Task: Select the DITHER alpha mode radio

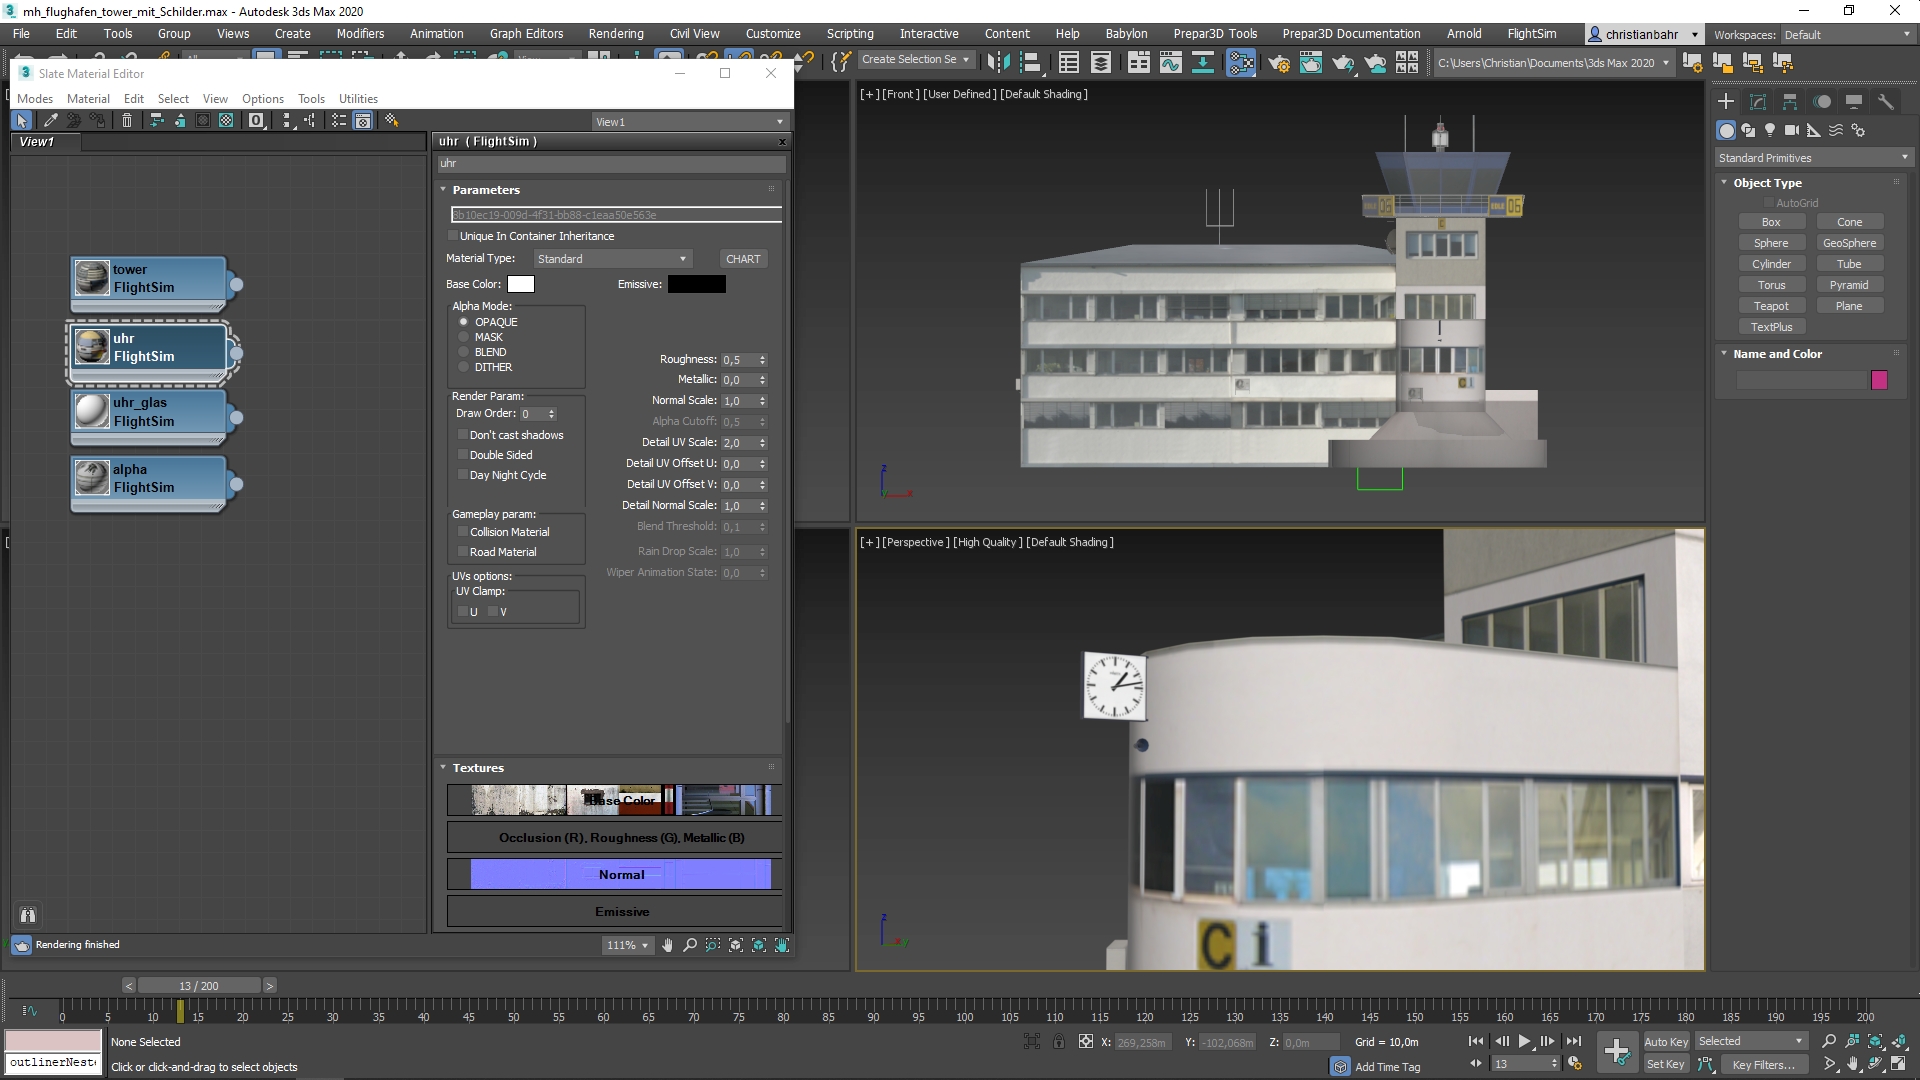Action: [x=463, y=367]
